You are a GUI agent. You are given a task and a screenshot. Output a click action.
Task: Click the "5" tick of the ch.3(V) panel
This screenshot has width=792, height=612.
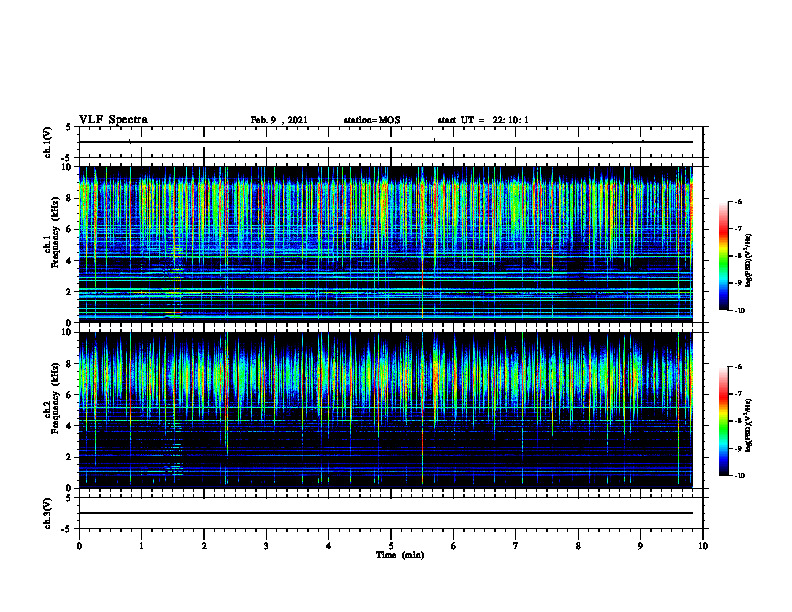(69, 499)
